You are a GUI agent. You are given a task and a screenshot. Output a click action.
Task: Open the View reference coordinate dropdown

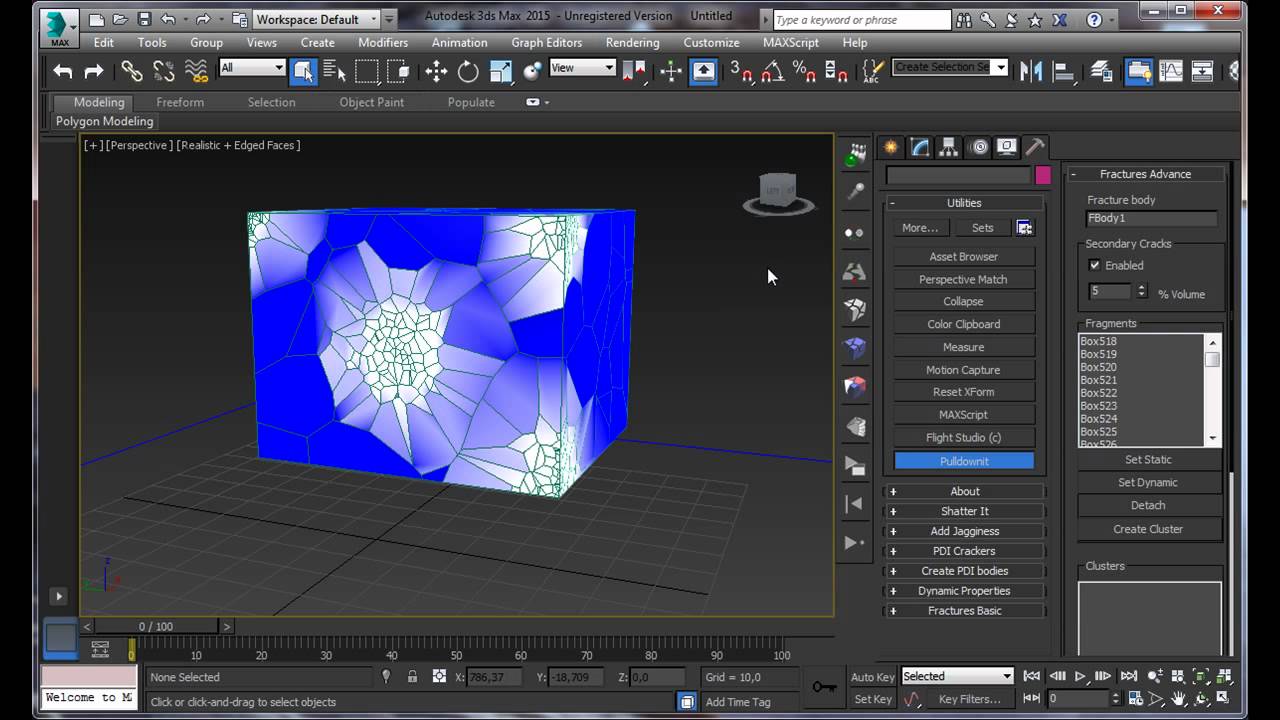[x=582, y=68]
